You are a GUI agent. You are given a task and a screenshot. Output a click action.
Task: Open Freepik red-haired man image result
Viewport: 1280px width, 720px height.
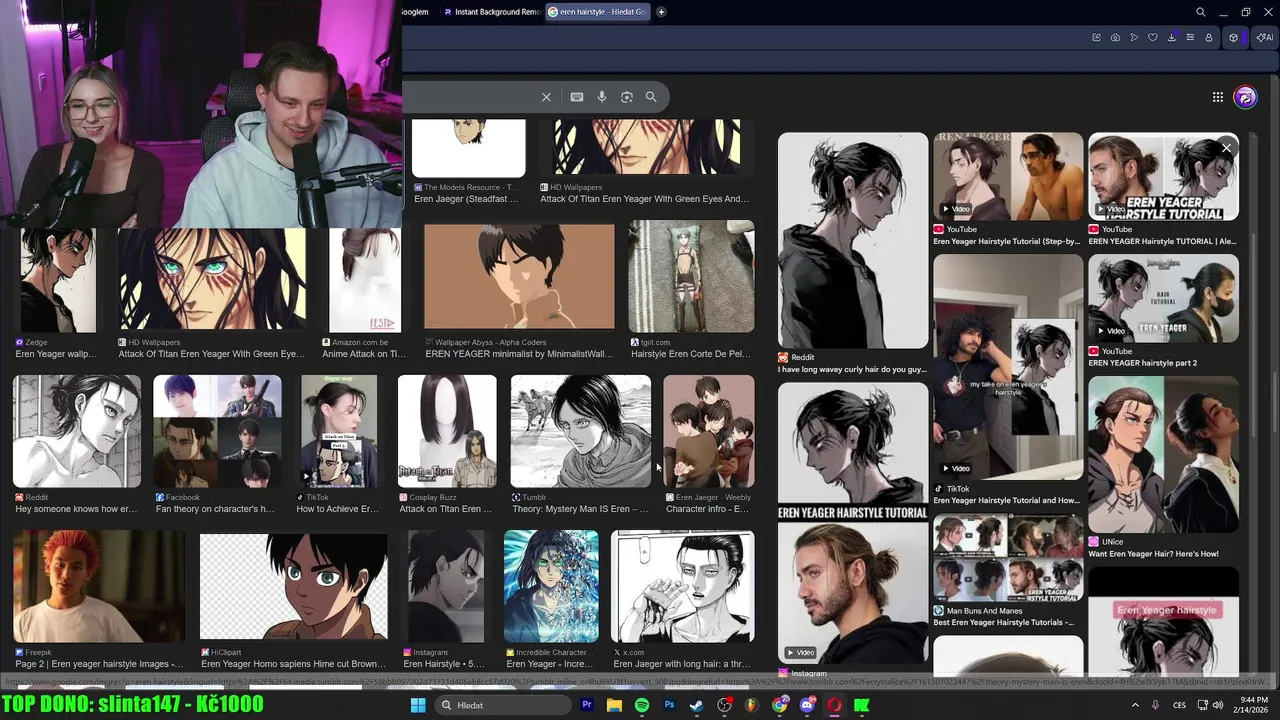coord(99,586)
